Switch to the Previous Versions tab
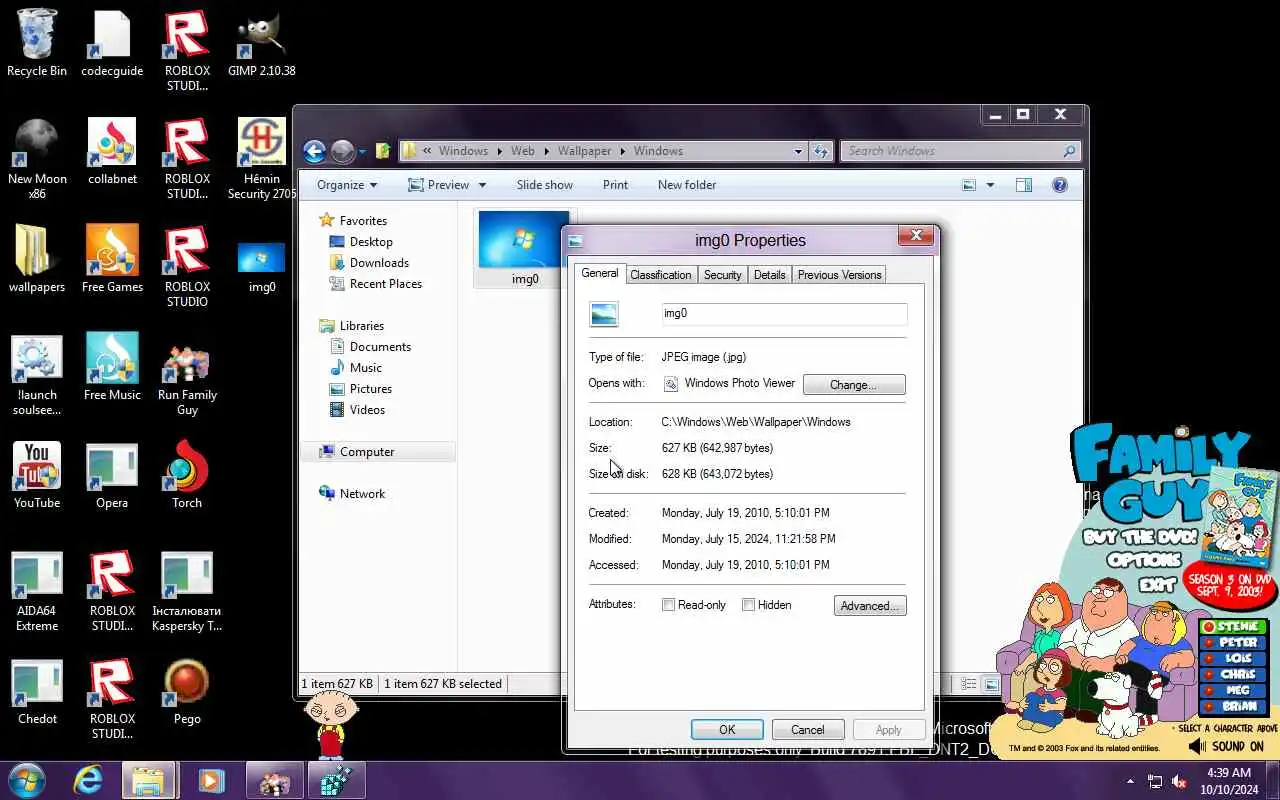Image resolution: width=1280 pixels, height=800 pixels. tap(839, 275)
